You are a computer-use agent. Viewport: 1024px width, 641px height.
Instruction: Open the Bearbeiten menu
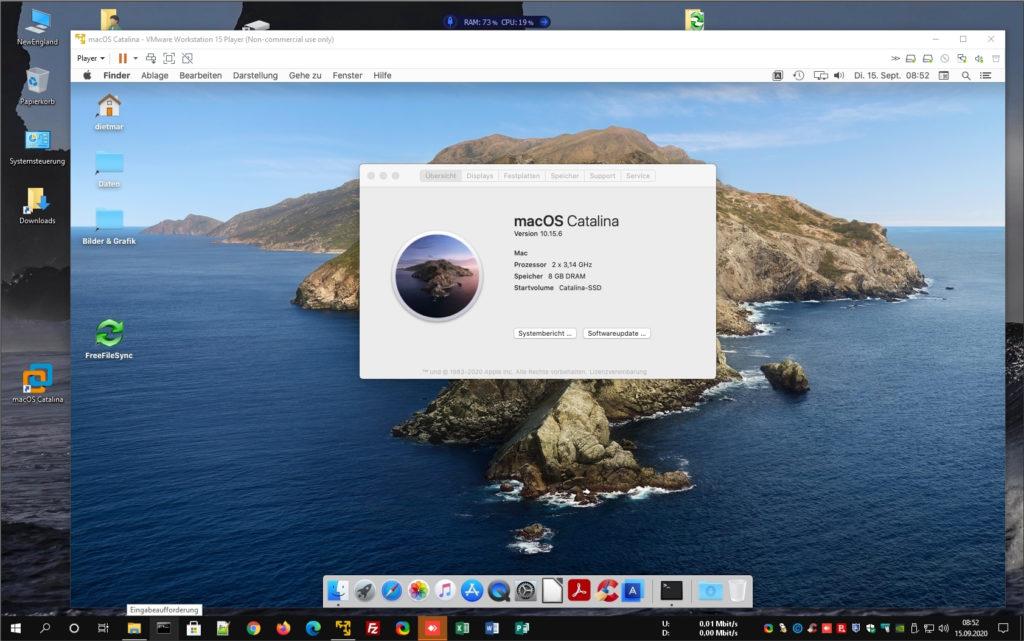(x=200, y=76)
